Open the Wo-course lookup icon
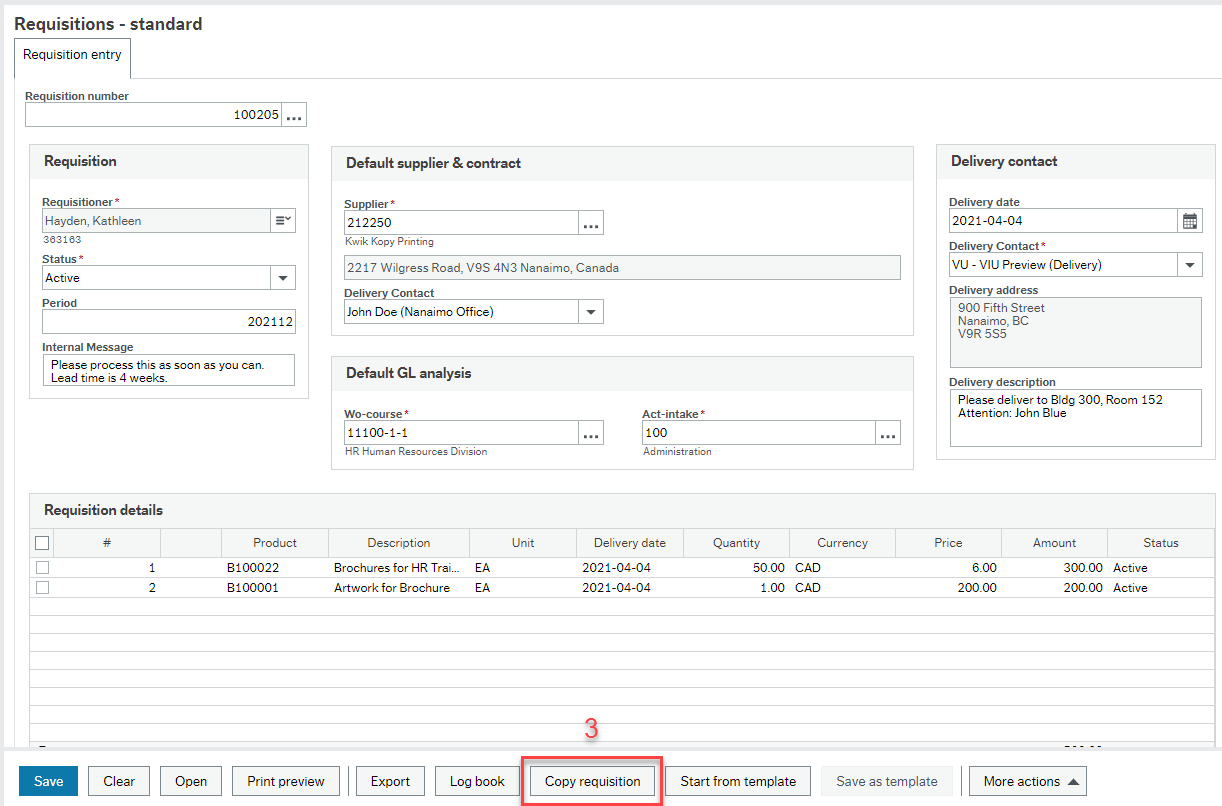 590,432
